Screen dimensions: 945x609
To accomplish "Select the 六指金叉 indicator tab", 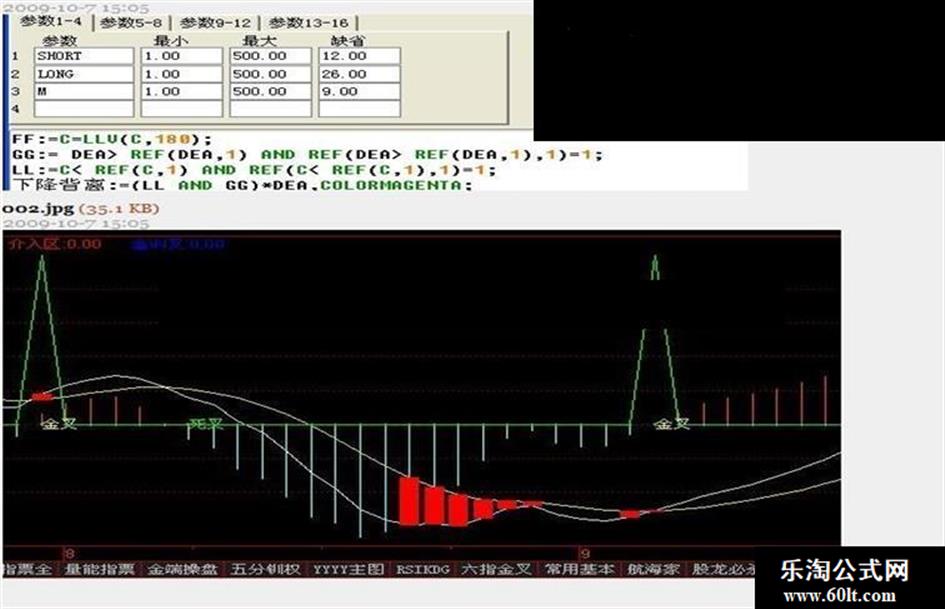I will (x=497, y=569).
